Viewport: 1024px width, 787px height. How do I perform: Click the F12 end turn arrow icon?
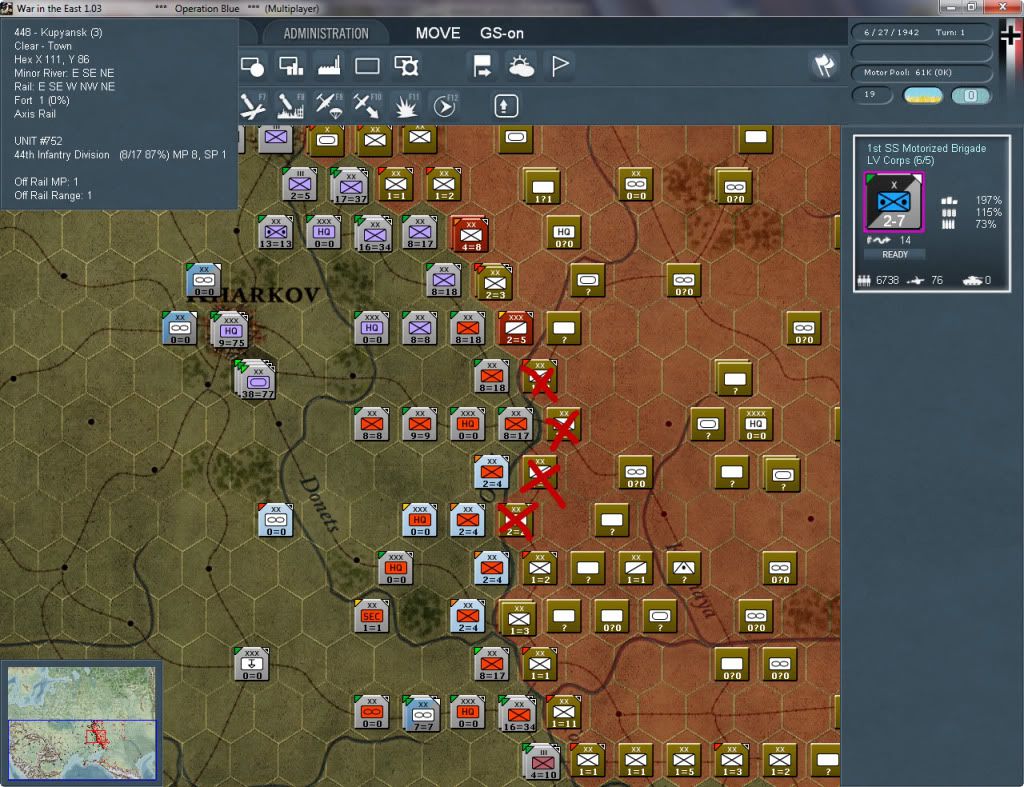tap(445, 106)
